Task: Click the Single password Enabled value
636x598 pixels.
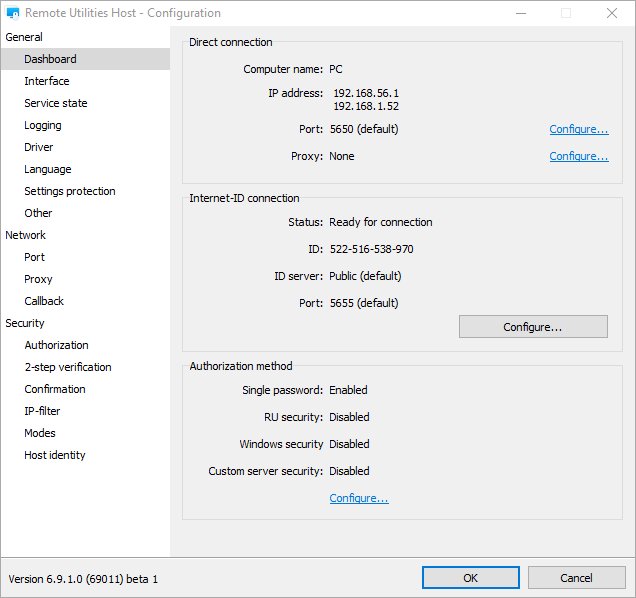Action: (348, 390)
